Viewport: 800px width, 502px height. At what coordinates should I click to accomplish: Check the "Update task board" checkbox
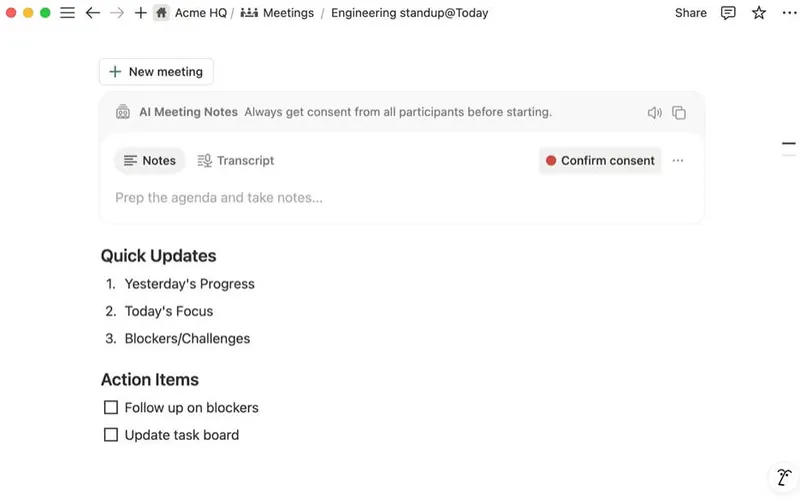click(111, 435)
